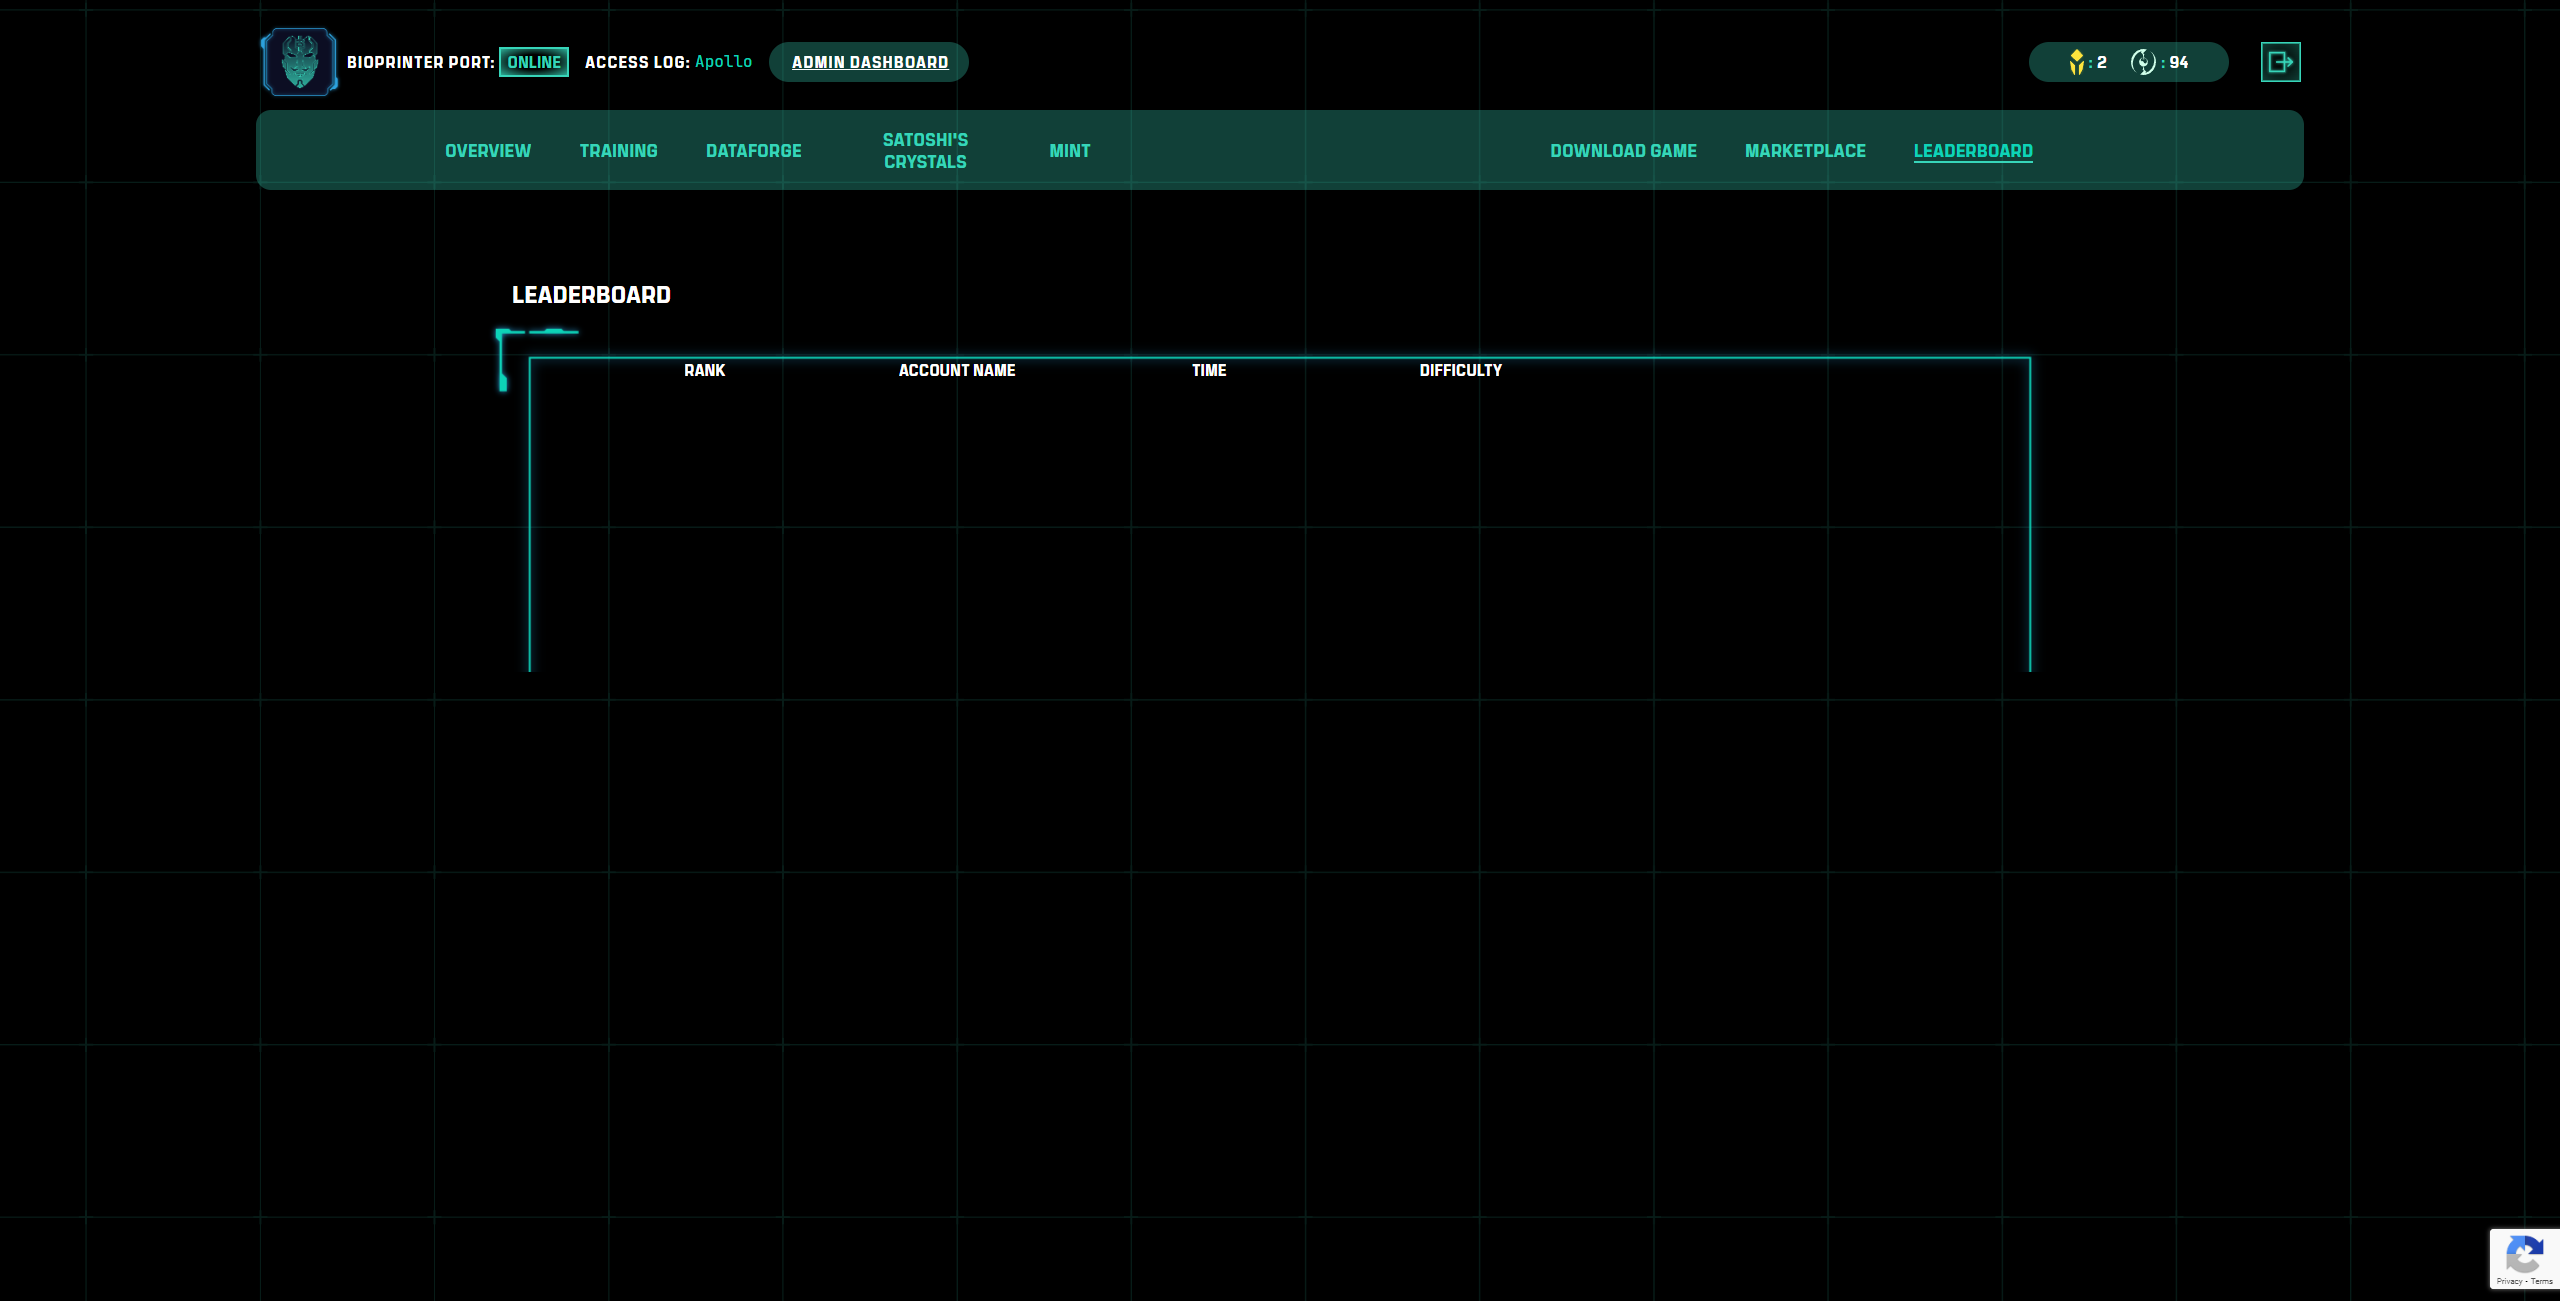
Task: Select the Leaderboard nav item
Action: (x=1972, y=151)
